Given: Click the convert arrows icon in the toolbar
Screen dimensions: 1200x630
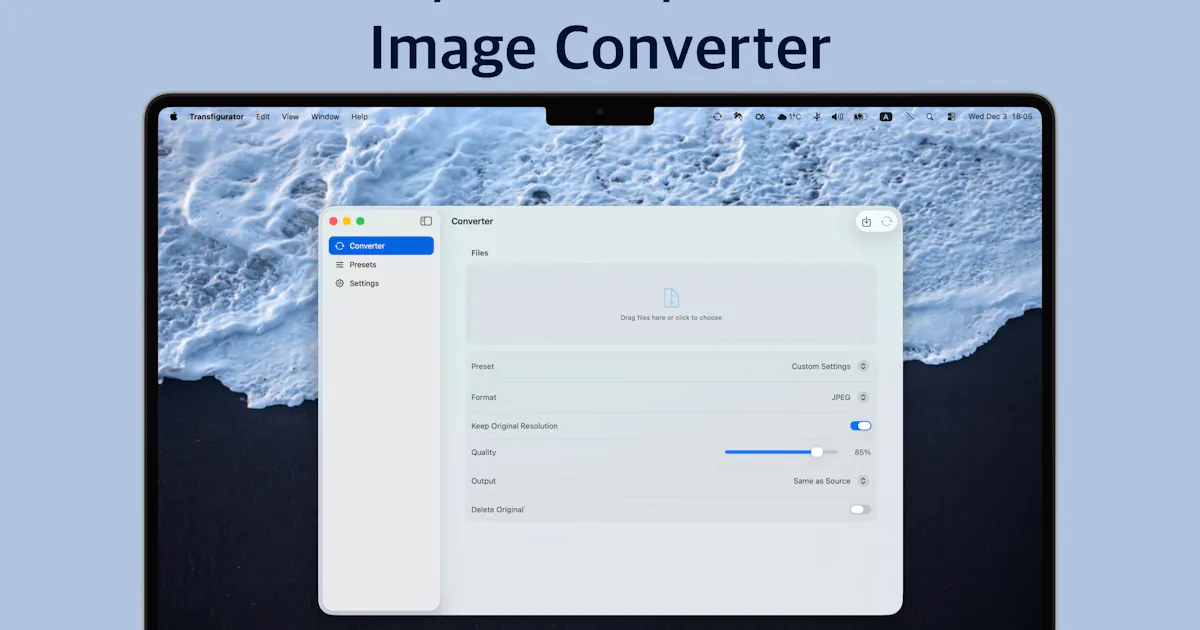Looking at the screenshot, I should pyautogui.click(x=887, y=222).
